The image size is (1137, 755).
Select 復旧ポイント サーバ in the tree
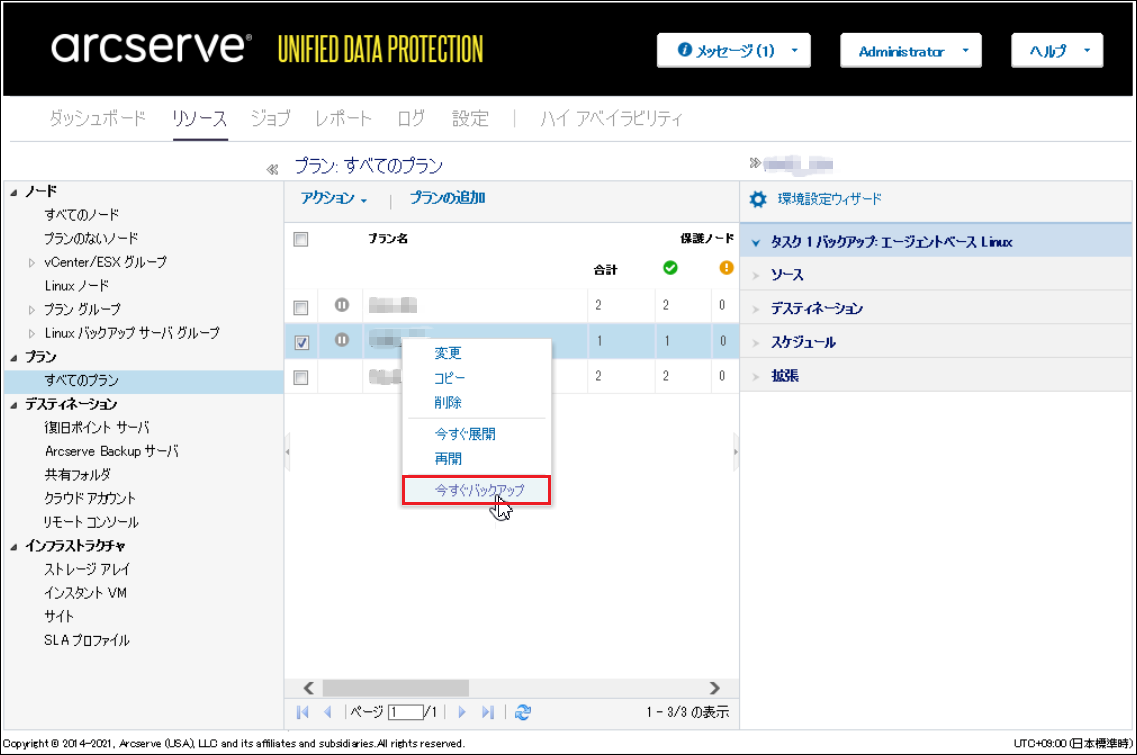point(96,428)
